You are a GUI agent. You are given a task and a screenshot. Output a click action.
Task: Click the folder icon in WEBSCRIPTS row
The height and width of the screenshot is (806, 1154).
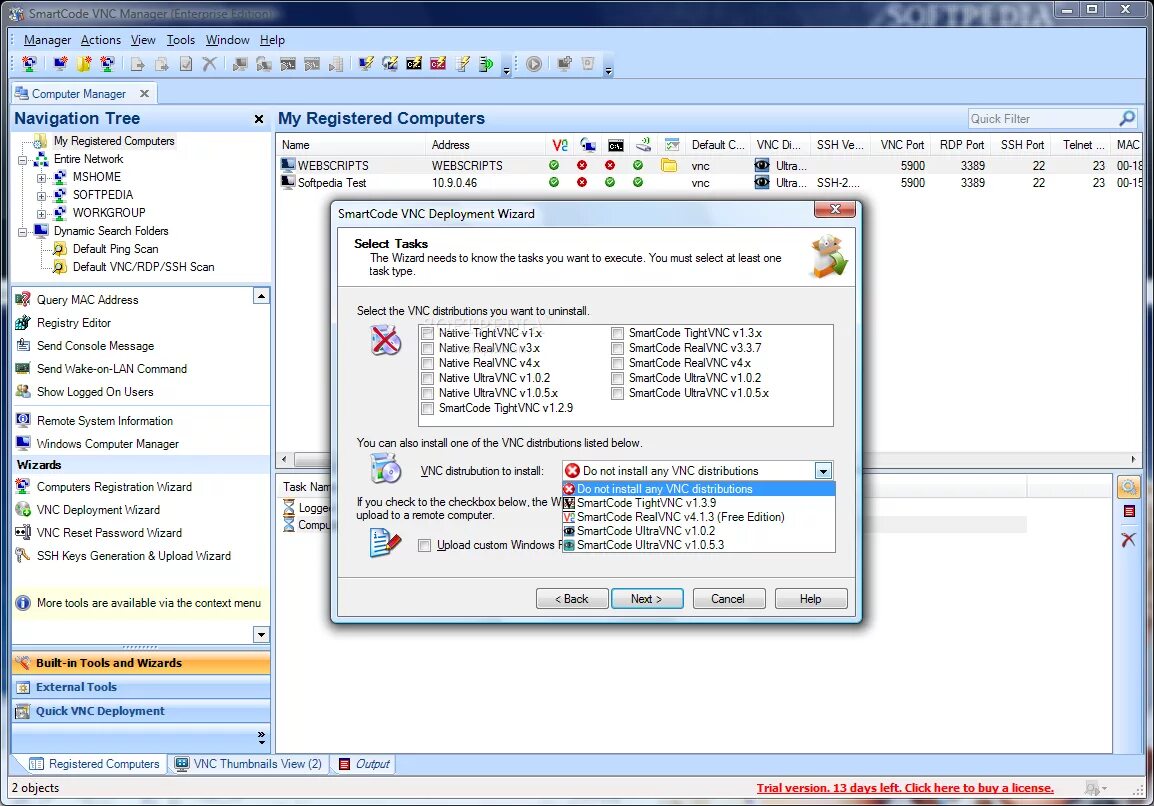point(669,165)
